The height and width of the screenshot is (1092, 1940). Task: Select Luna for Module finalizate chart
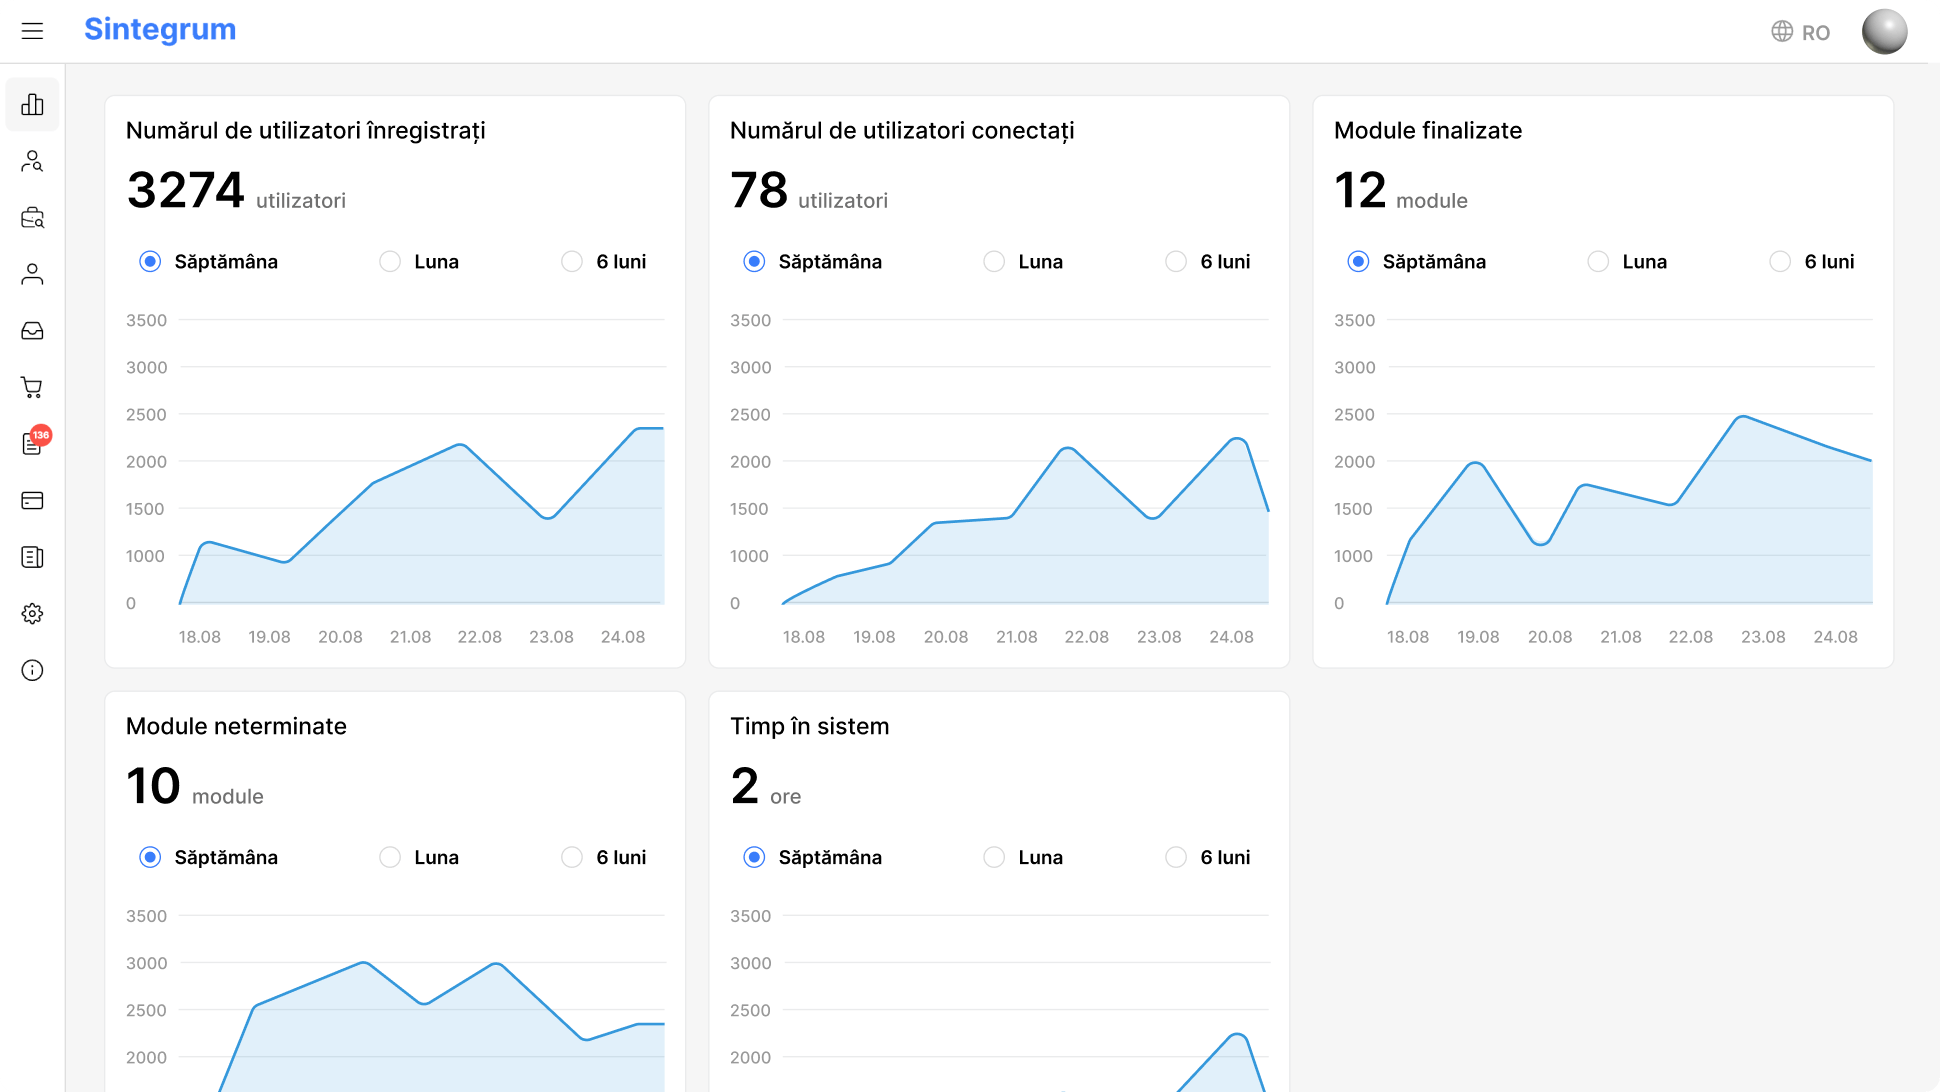click(x=1598, y=262)
